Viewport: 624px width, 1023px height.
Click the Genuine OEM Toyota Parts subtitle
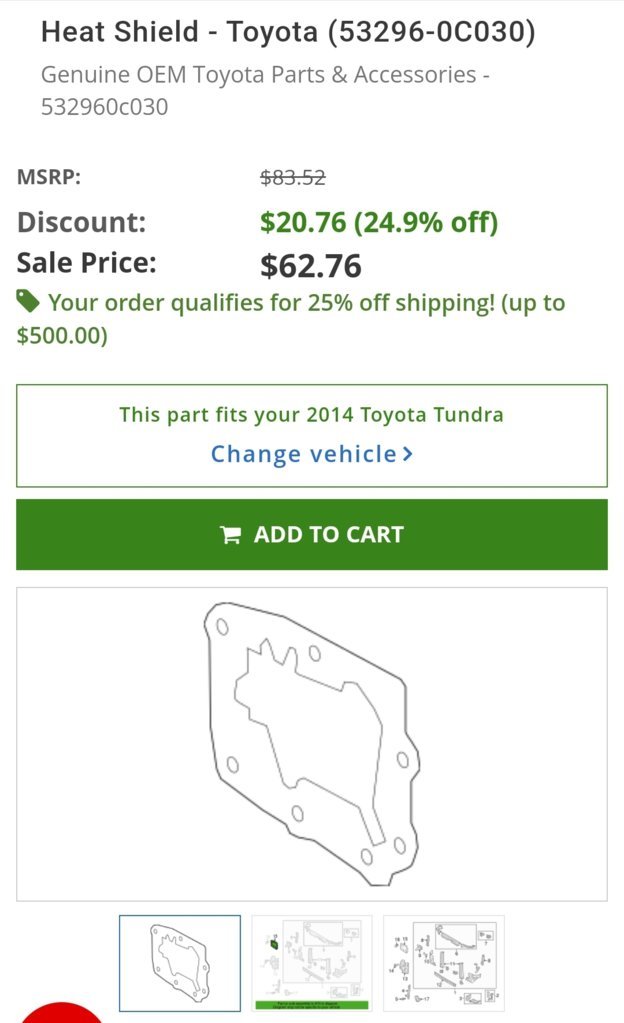(x=265, y=90)
